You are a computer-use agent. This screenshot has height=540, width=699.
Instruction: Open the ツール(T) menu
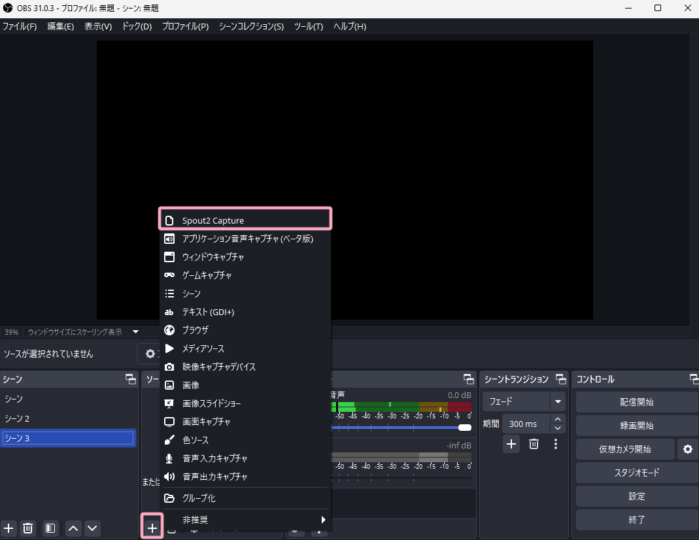click(x=308, y=26)
